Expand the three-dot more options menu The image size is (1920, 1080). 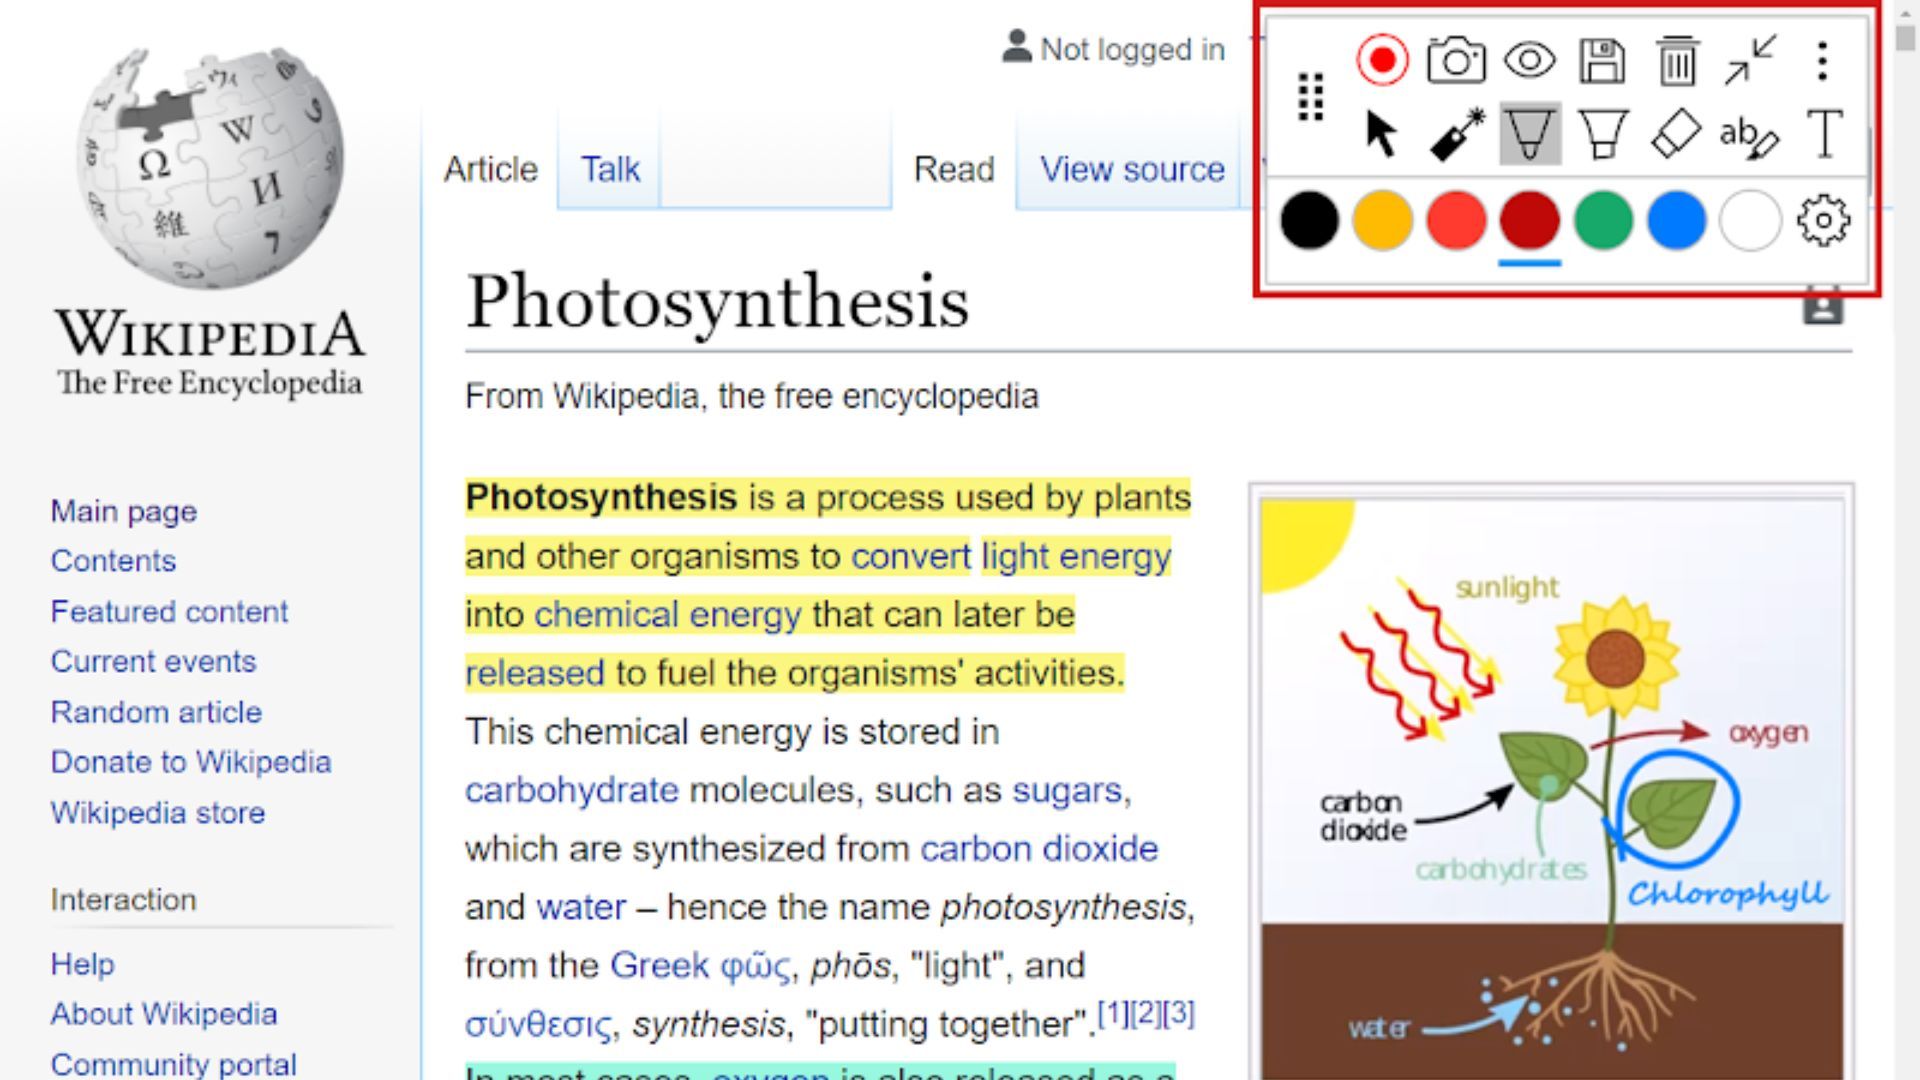[x=1824, y=58]
